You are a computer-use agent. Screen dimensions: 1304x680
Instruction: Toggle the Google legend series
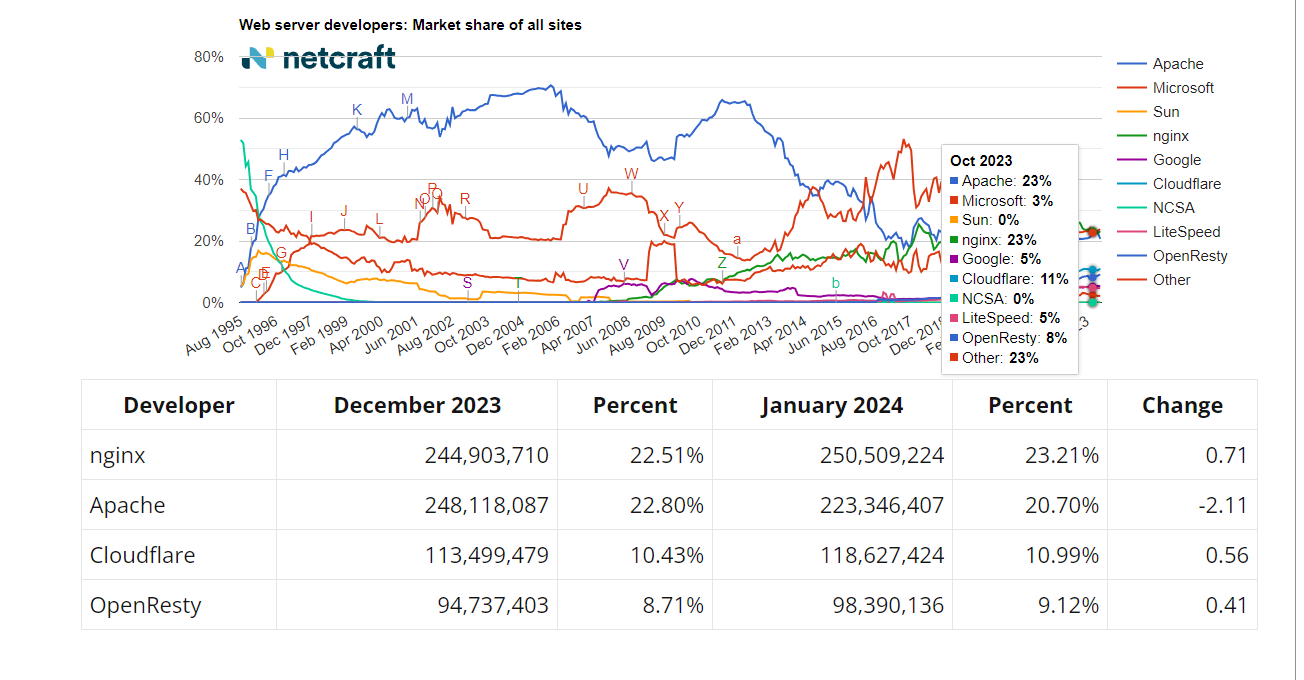pyautogui.click(x=1159, y=160)
